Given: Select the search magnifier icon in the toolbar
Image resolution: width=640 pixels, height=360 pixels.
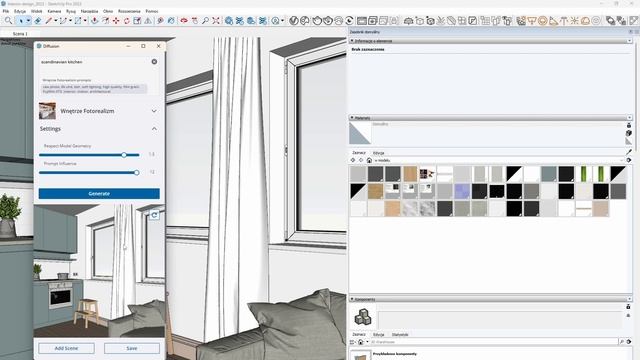Looking at the screenshot, I should [8, 20].
